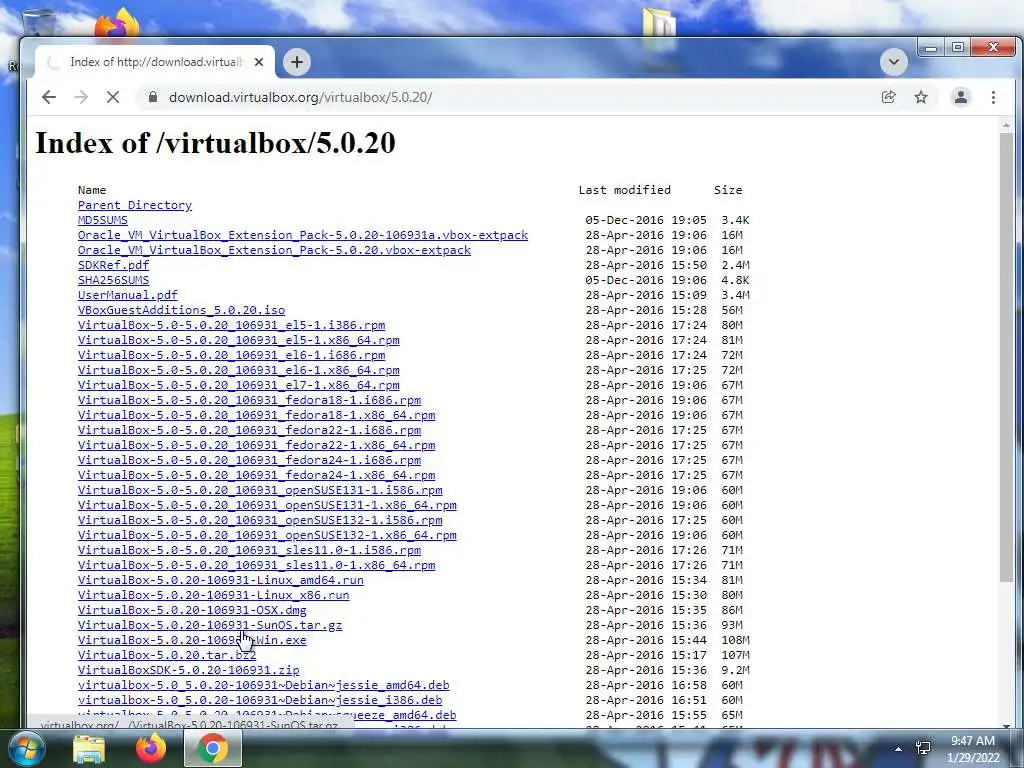Click the Firefox desktop shortcut icon
This screenshot has width=1024, height=768.
point(118,24)
